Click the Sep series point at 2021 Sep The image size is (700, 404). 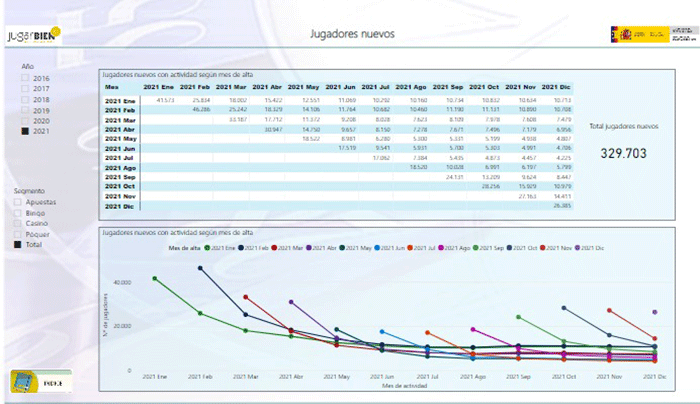tap(518, 317)
